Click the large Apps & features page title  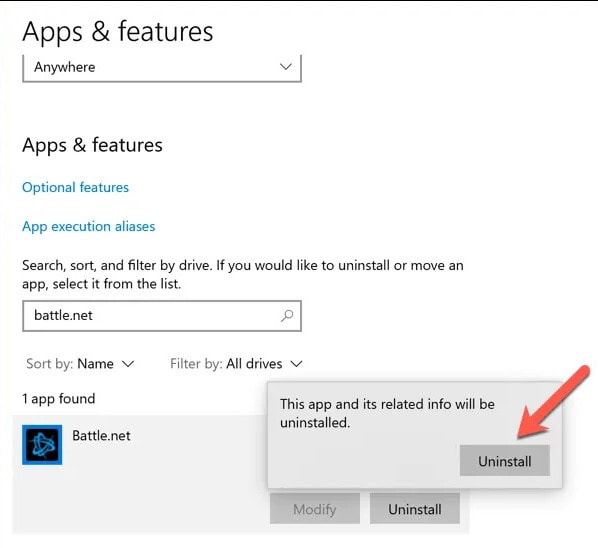117,31
